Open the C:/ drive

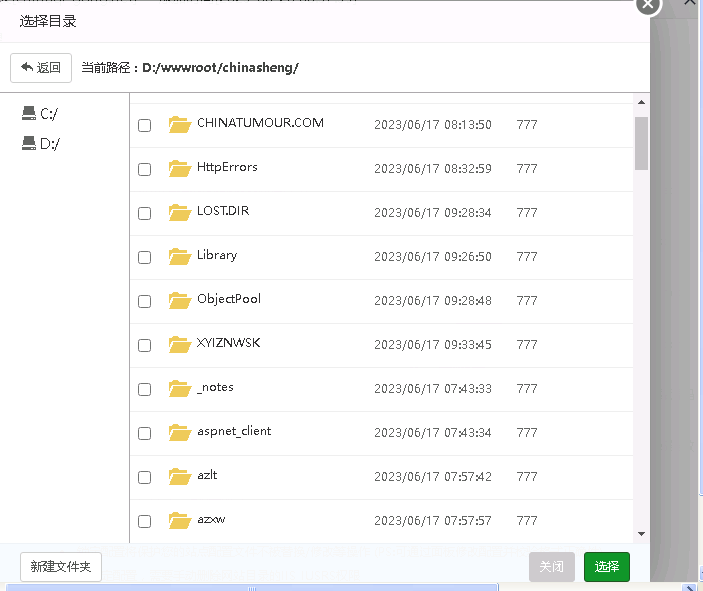tap(40, 113)
